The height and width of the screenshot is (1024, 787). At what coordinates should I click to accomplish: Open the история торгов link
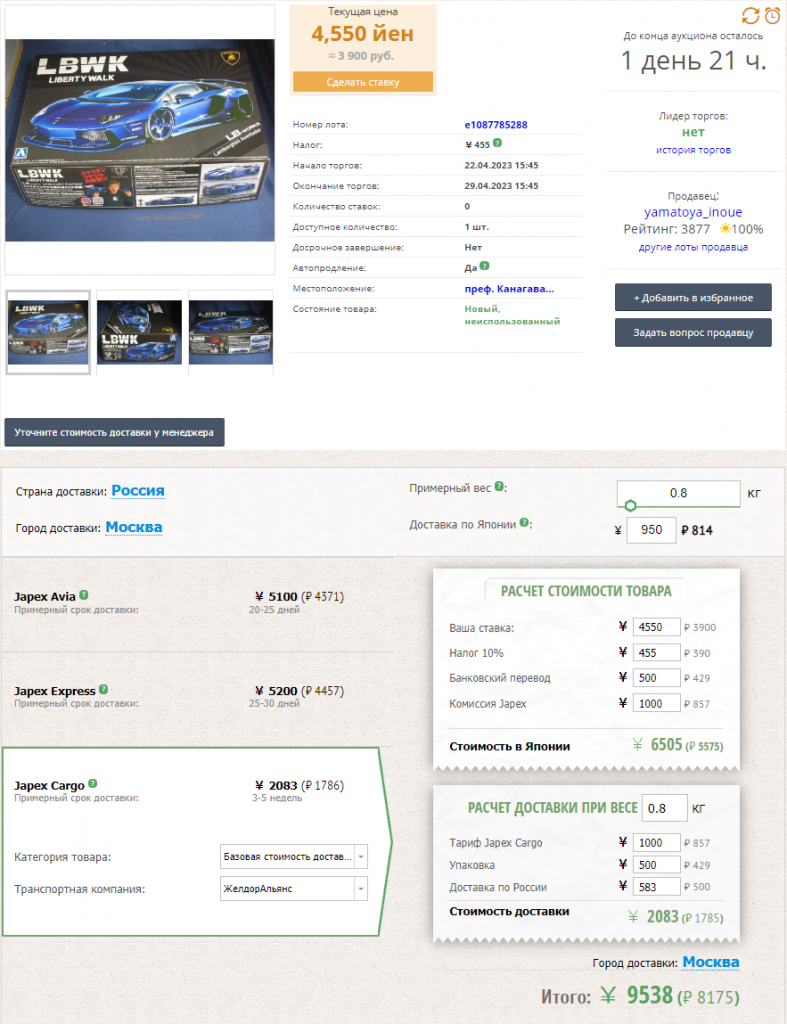coord(693,150)
